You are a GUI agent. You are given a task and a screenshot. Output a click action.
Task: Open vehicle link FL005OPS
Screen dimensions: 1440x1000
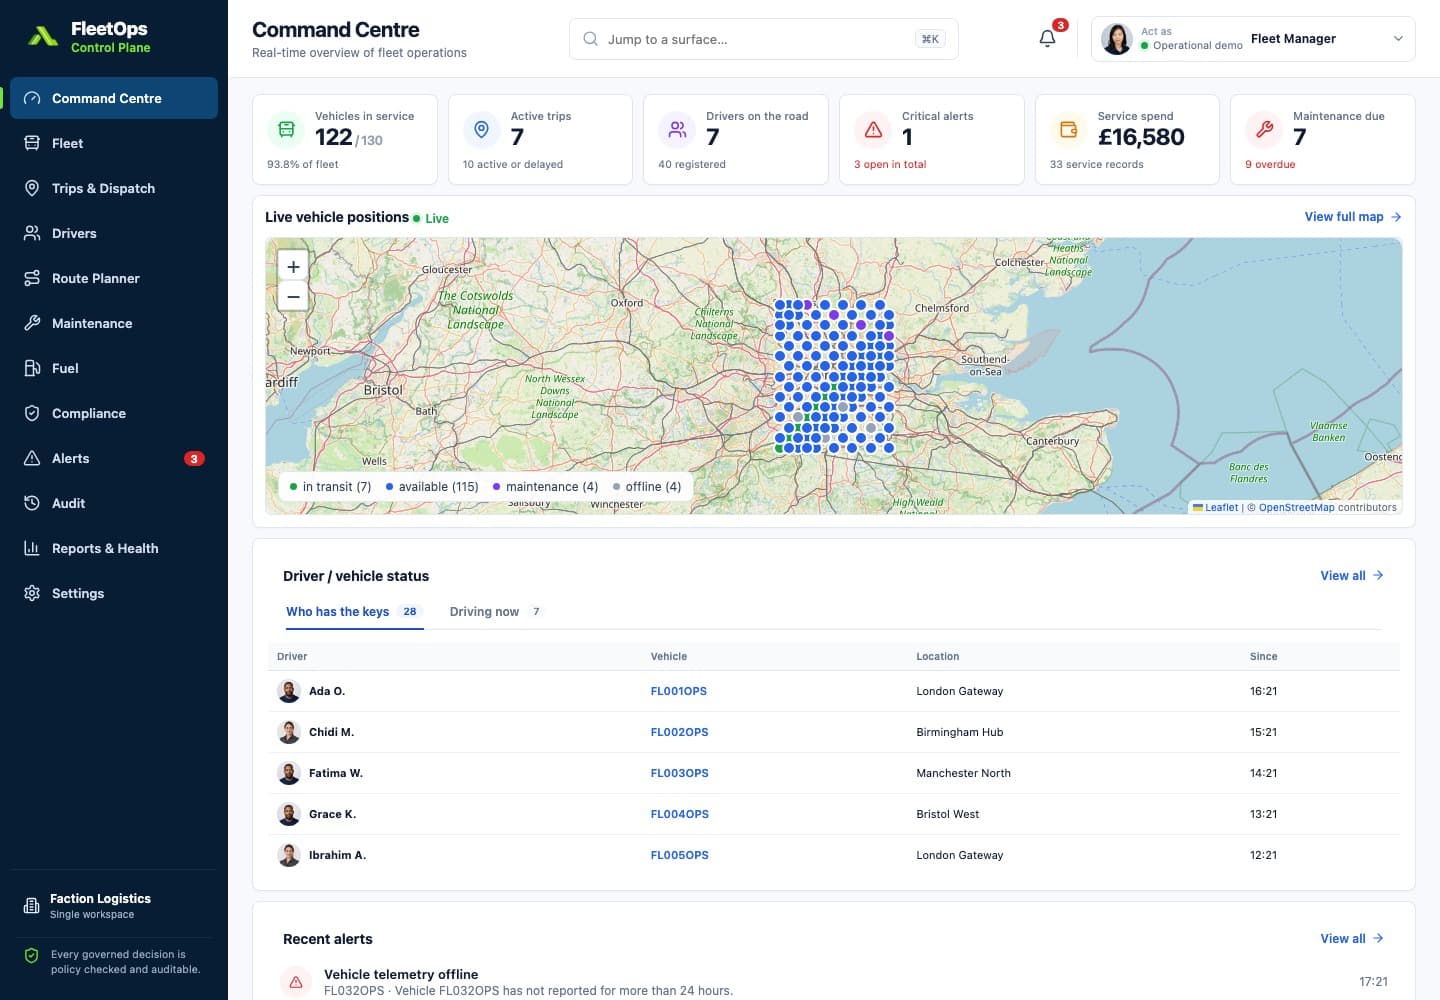(680, 855)
